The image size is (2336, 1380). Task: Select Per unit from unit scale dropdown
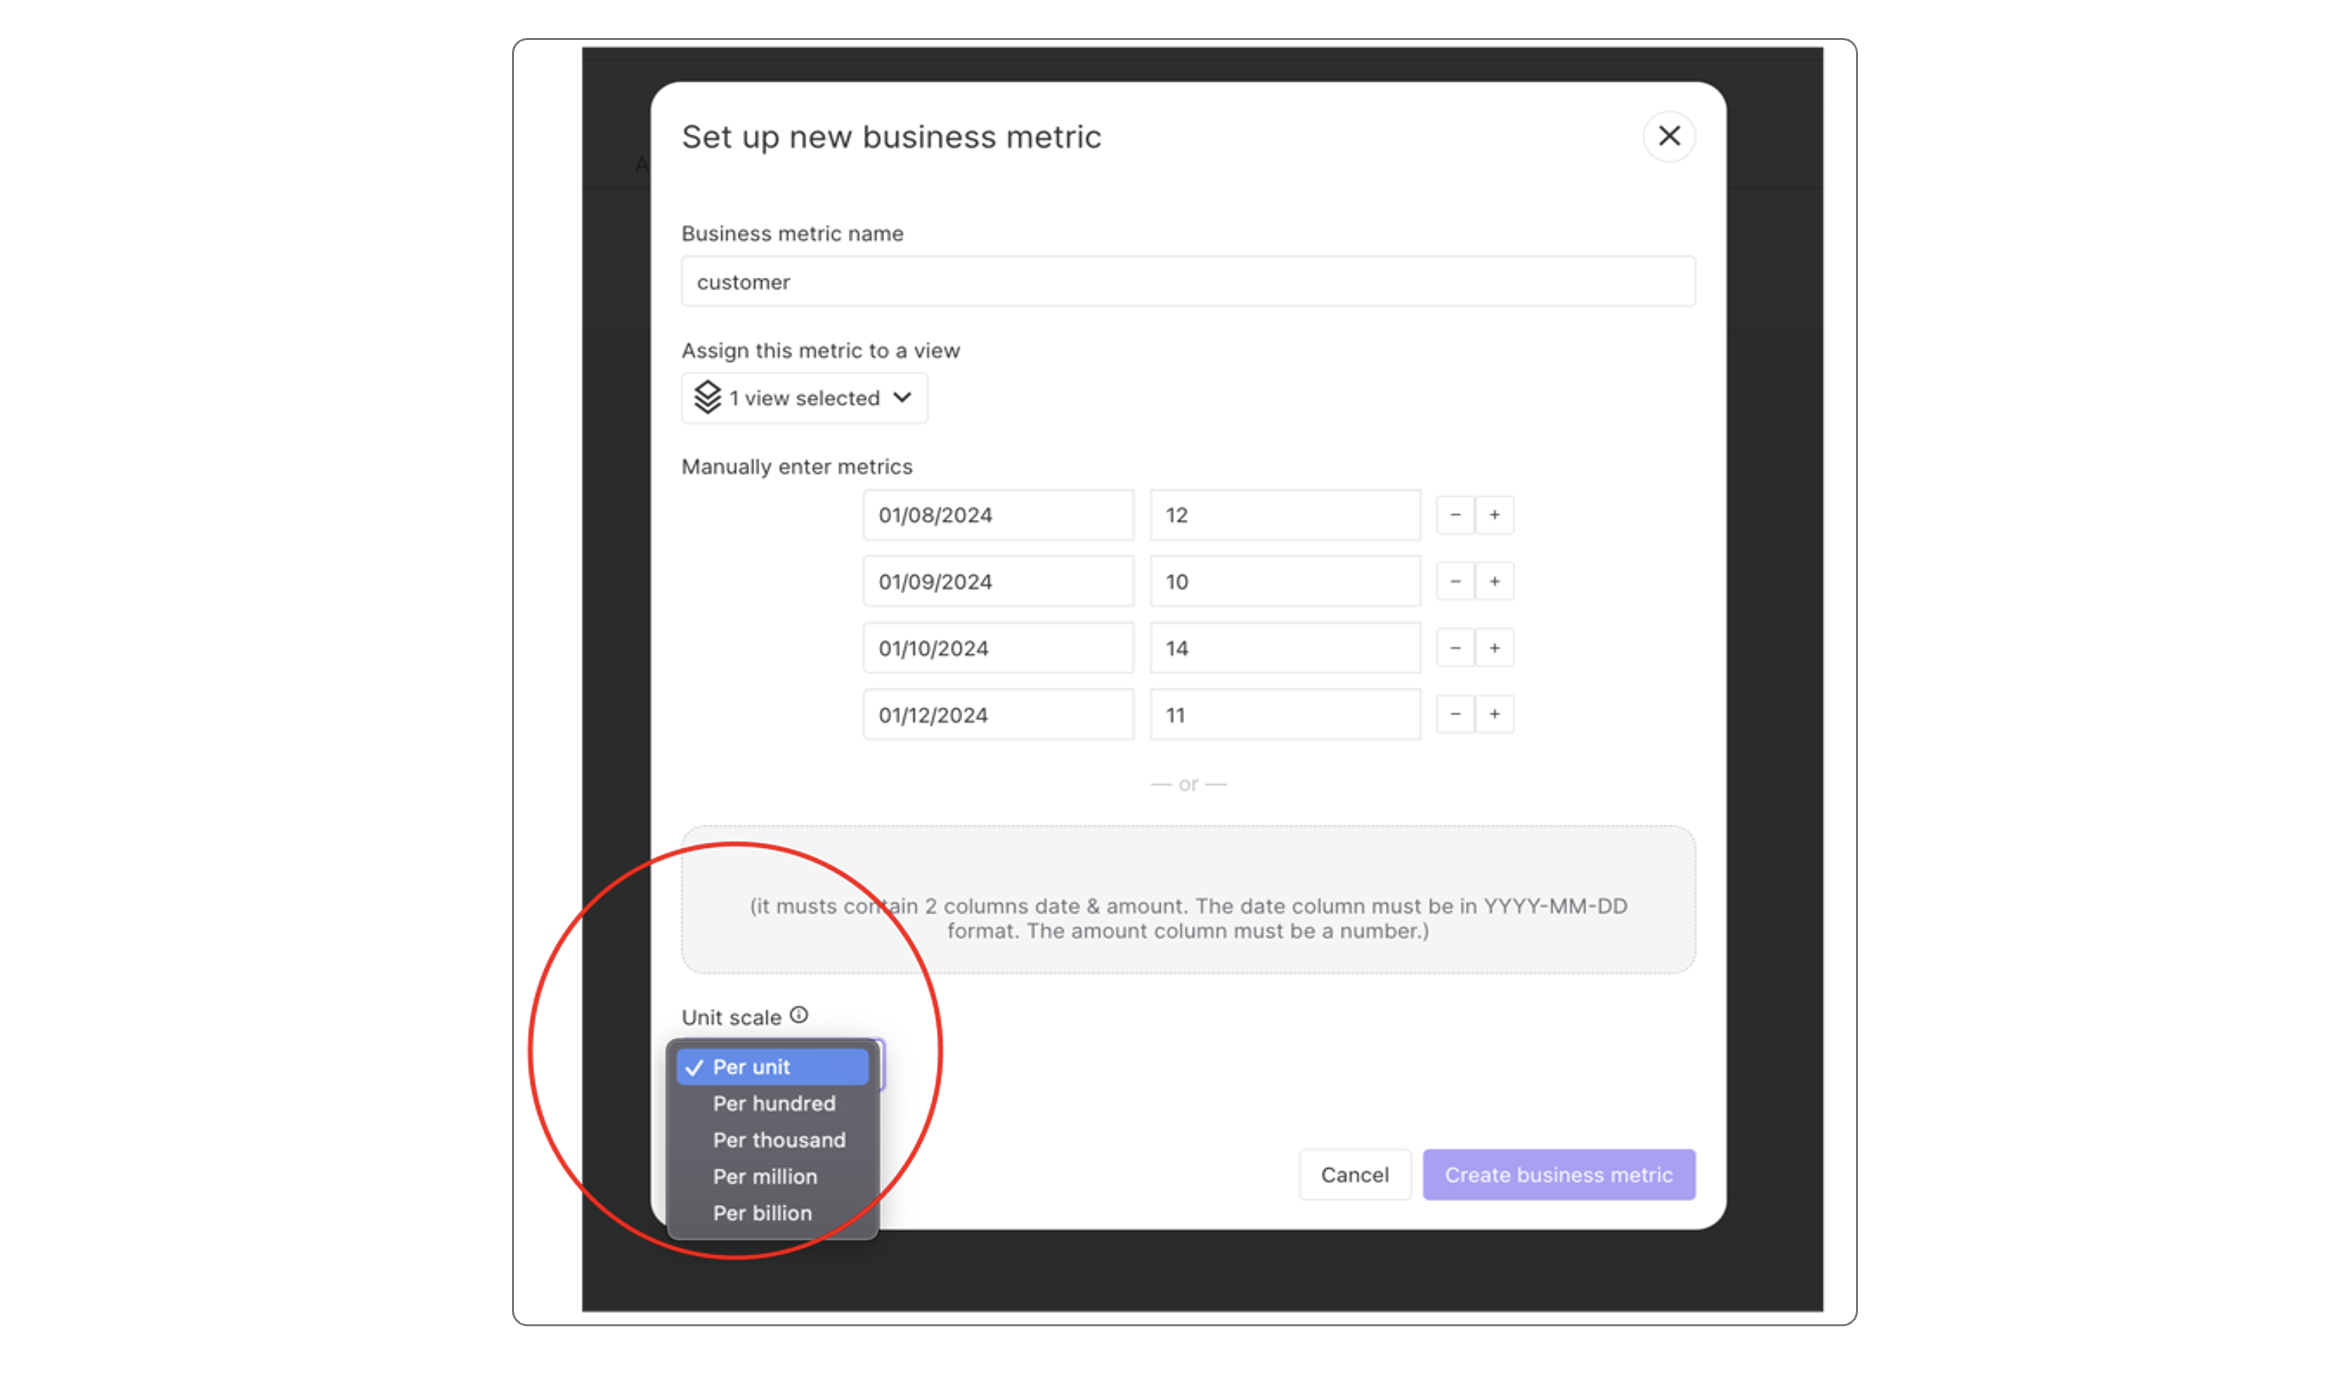751,1066
